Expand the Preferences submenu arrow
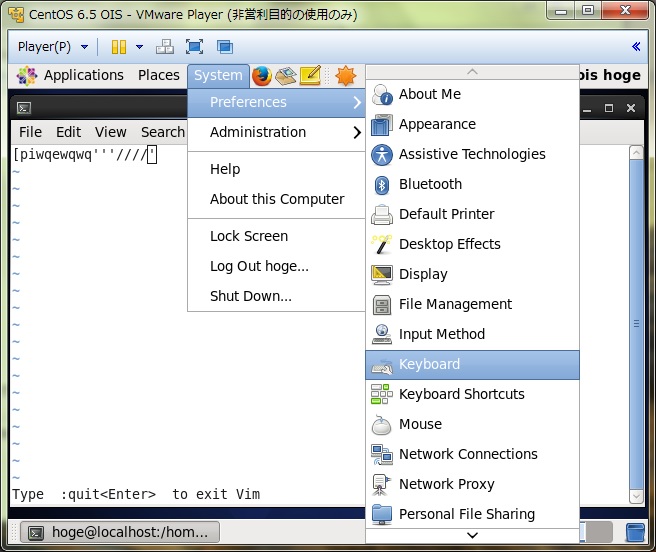Screen dimensions: 656x552 (x=357, y=102)
